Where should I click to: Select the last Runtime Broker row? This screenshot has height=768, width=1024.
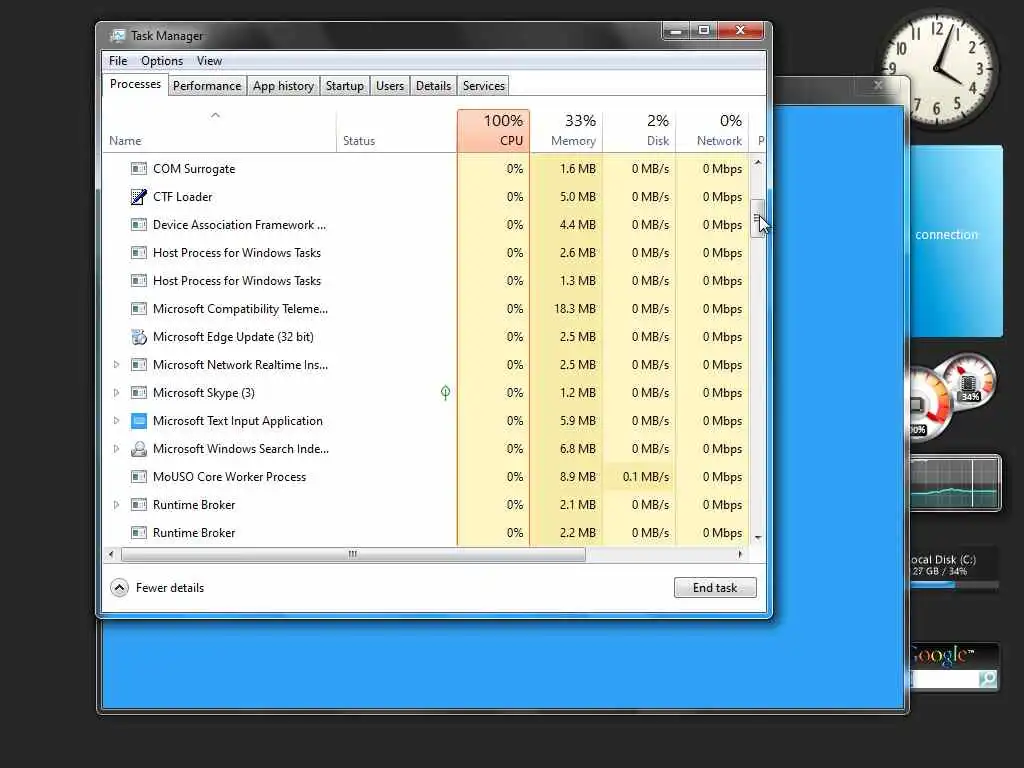426,533
